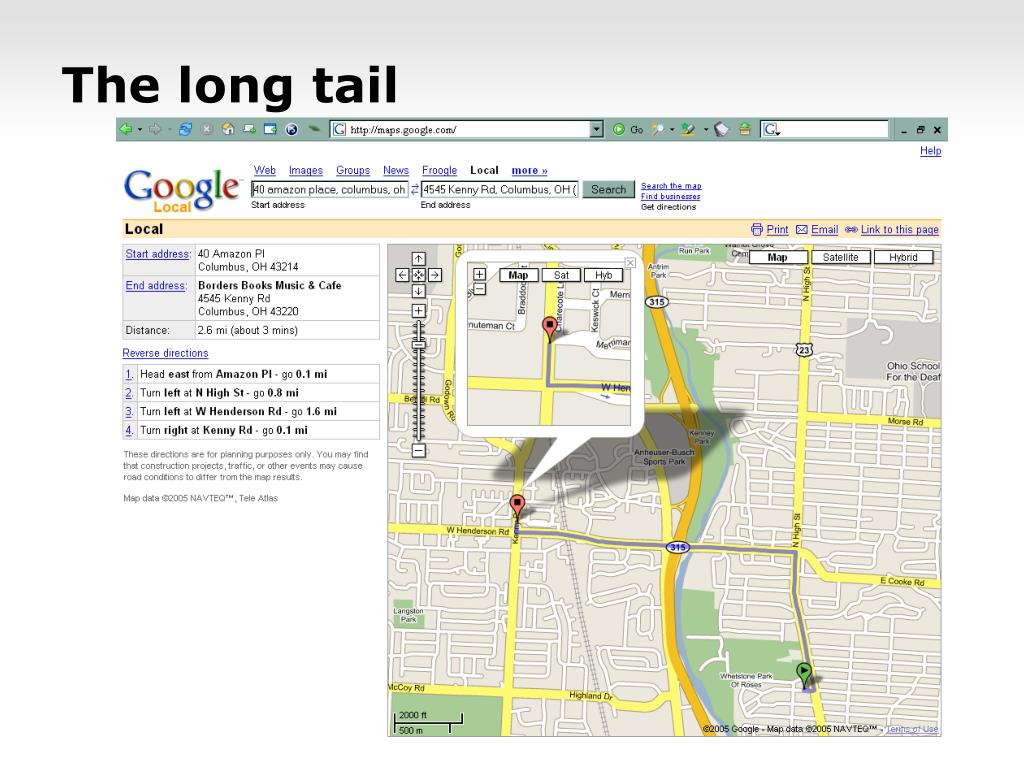
Task: Click the center return-to-result map button
Action: coord(419,275)
